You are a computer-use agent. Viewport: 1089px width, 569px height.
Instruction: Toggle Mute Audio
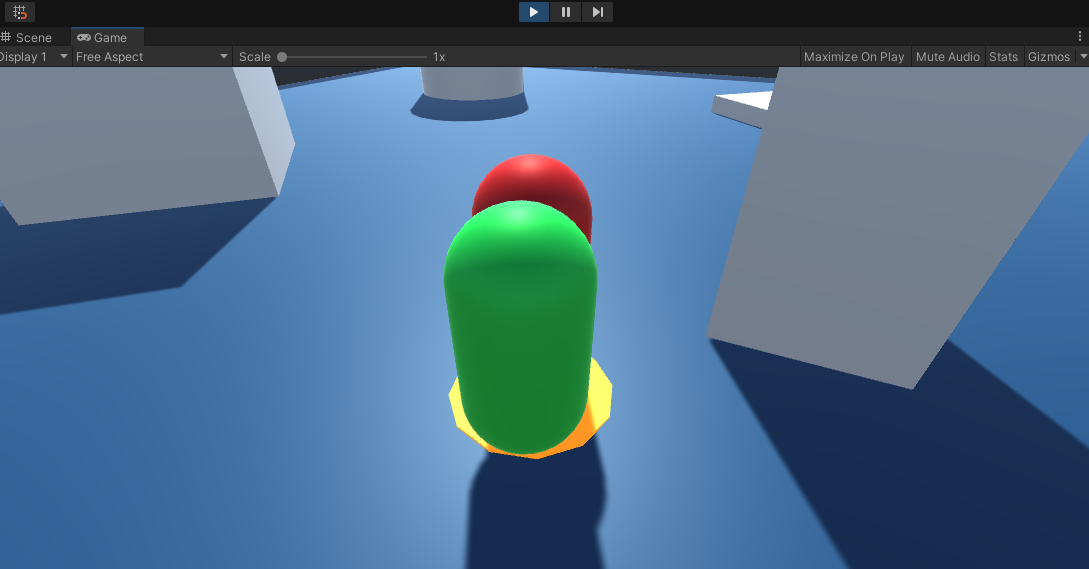947,57
